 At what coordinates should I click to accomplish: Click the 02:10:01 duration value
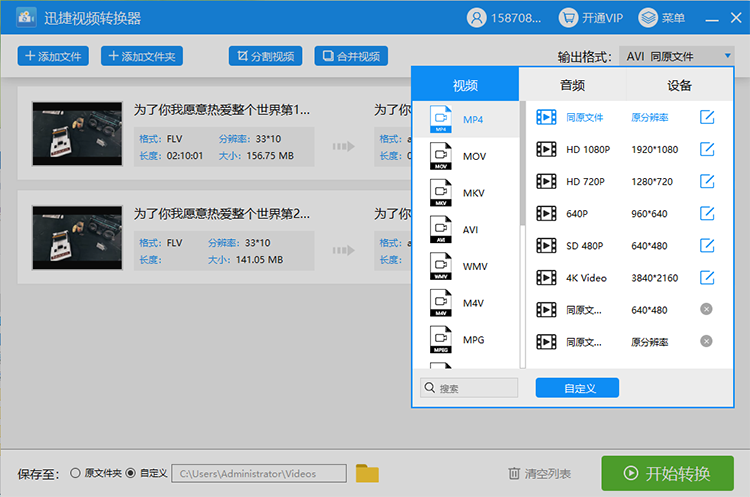pos(185,156)
